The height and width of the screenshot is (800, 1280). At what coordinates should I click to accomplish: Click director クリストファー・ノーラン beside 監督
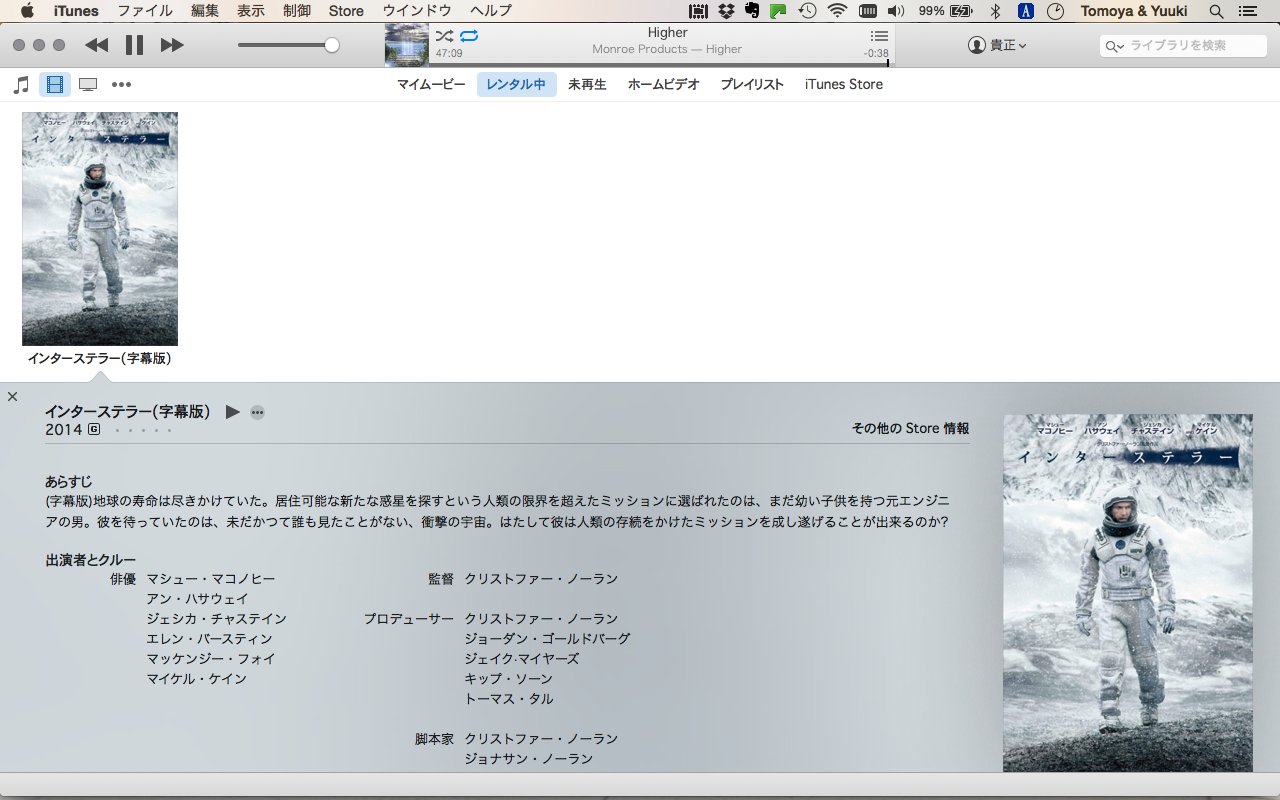coord(541,579)
